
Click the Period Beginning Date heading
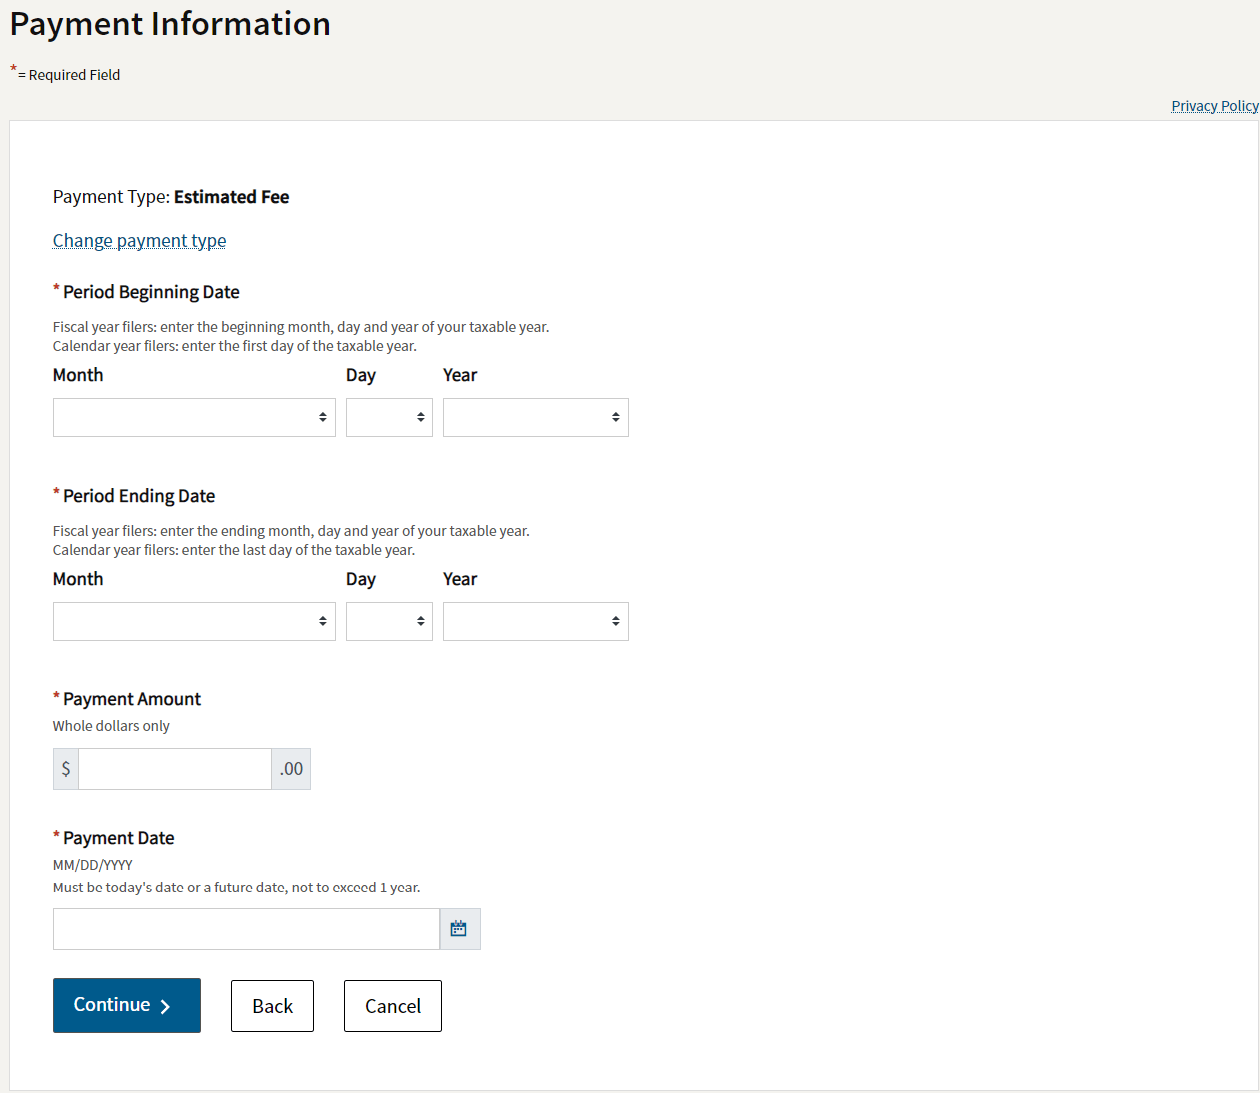(151, 292)
